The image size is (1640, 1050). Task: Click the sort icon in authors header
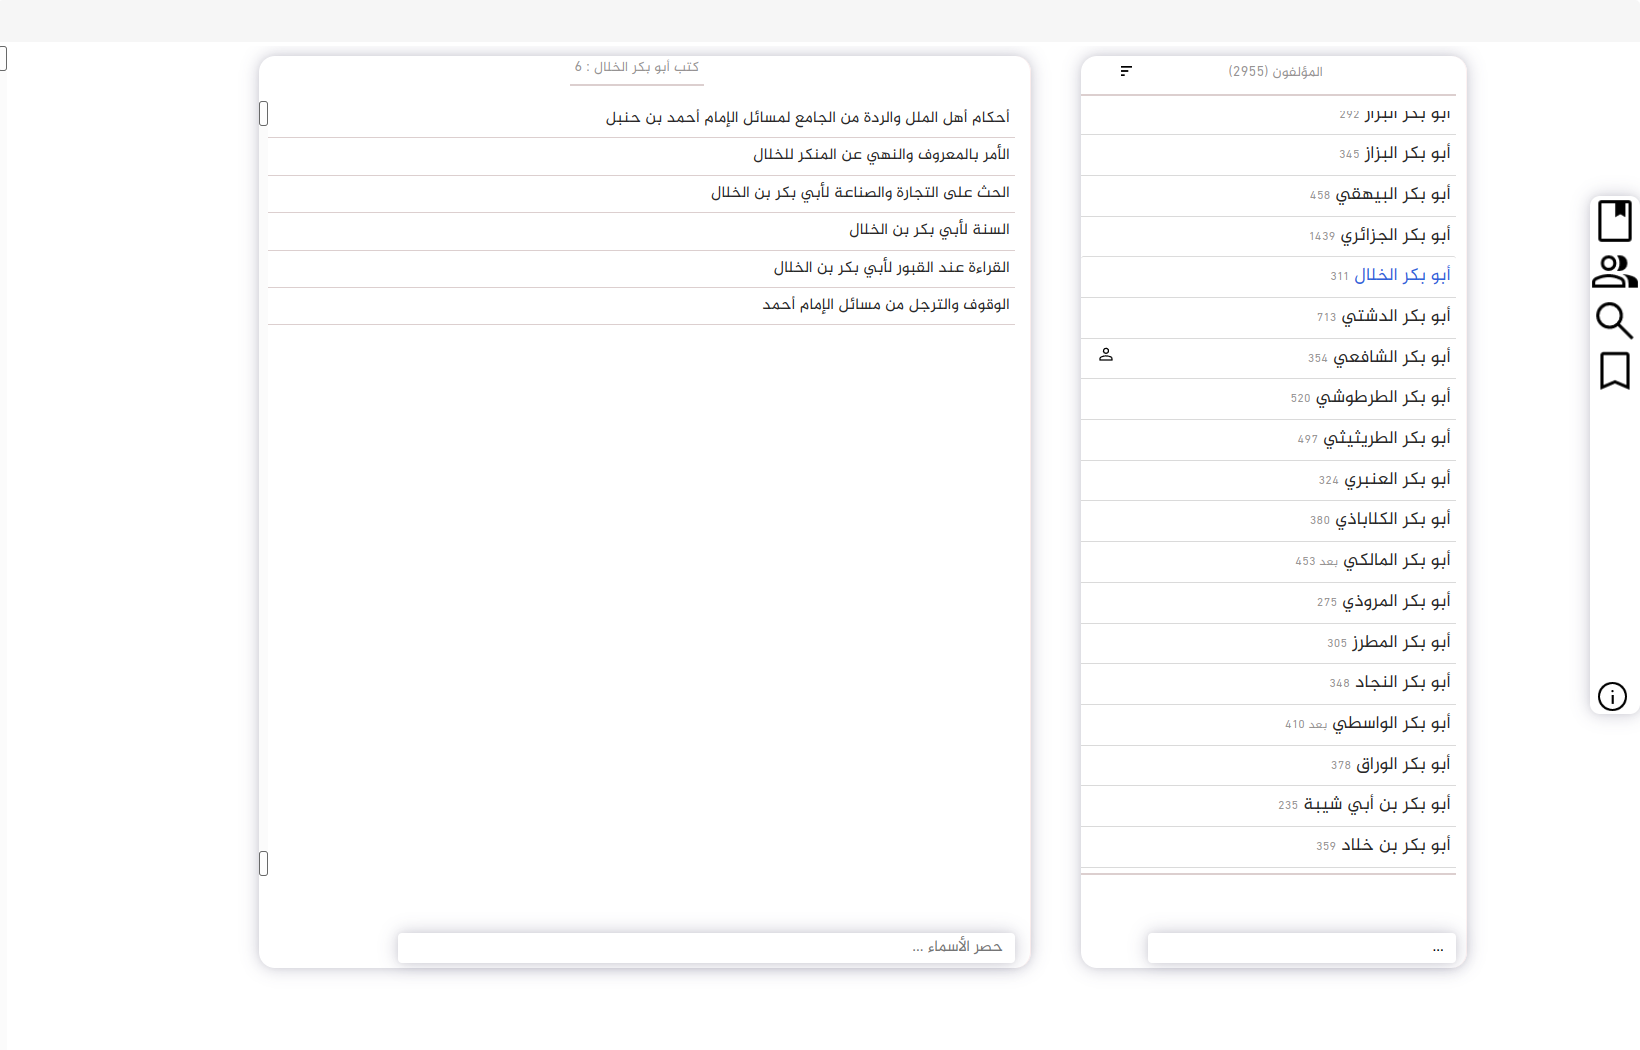1126,71
